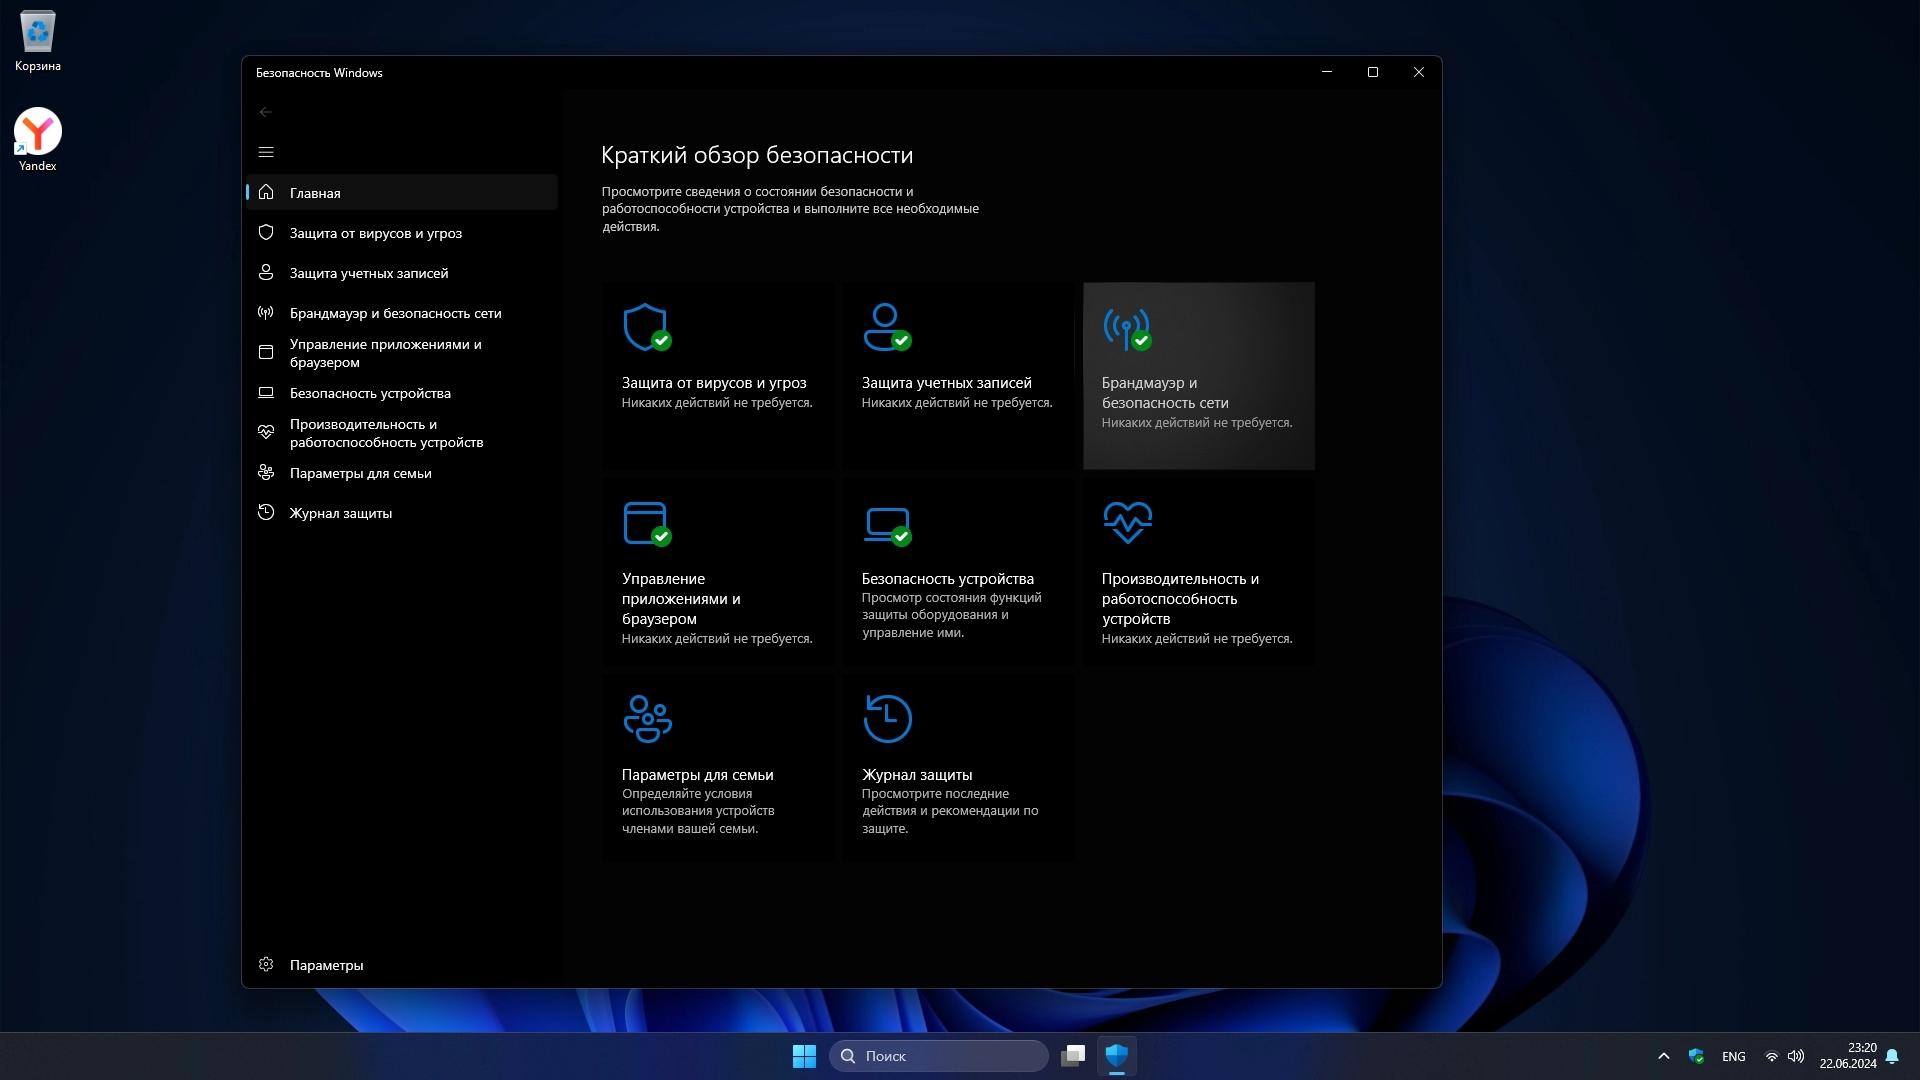1920x1080 pixels.
Task: Open Защита от вирусов и угроз sidebar item
Action: pyautogui.click(x=375, y=233)
